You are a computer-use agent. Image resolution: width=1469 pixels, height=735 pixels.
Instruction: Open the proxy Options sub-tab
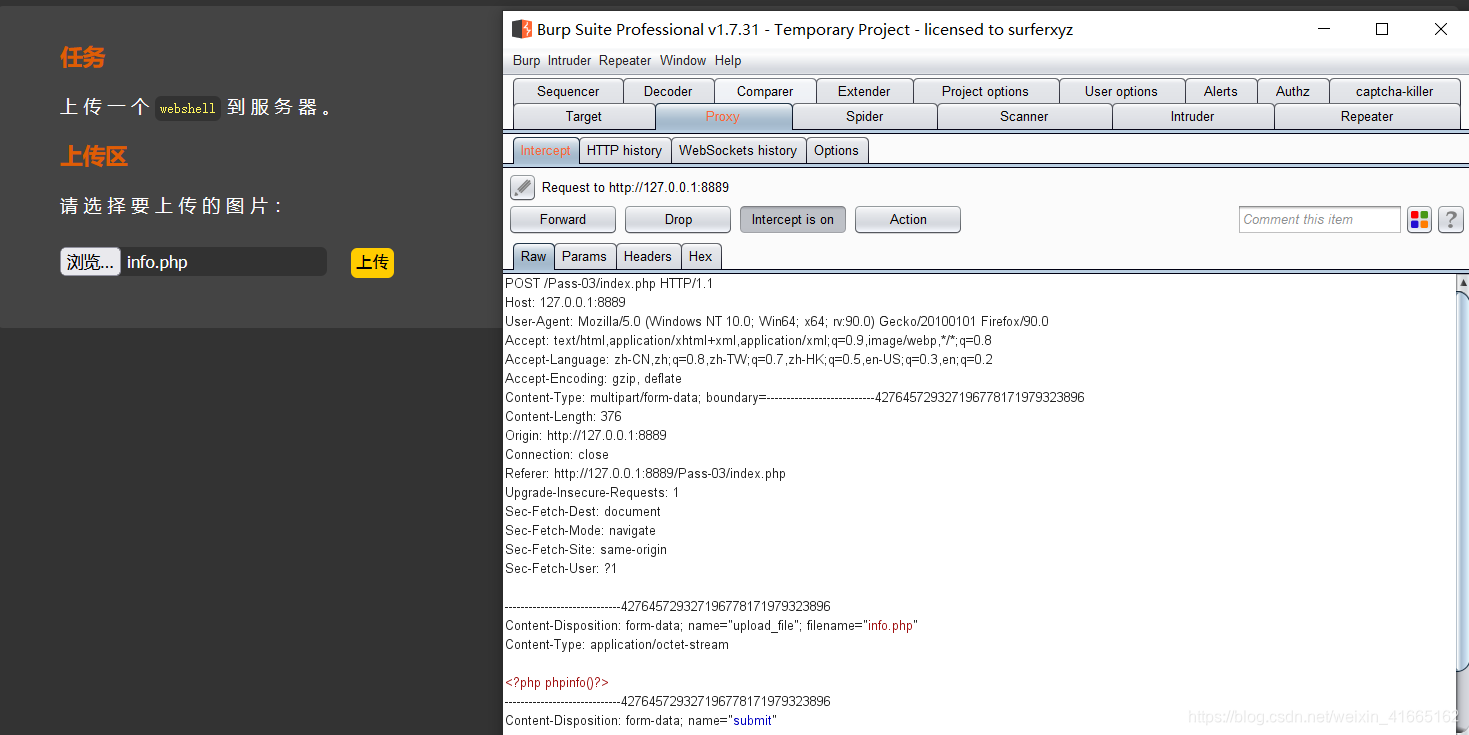tap(836, 151)
